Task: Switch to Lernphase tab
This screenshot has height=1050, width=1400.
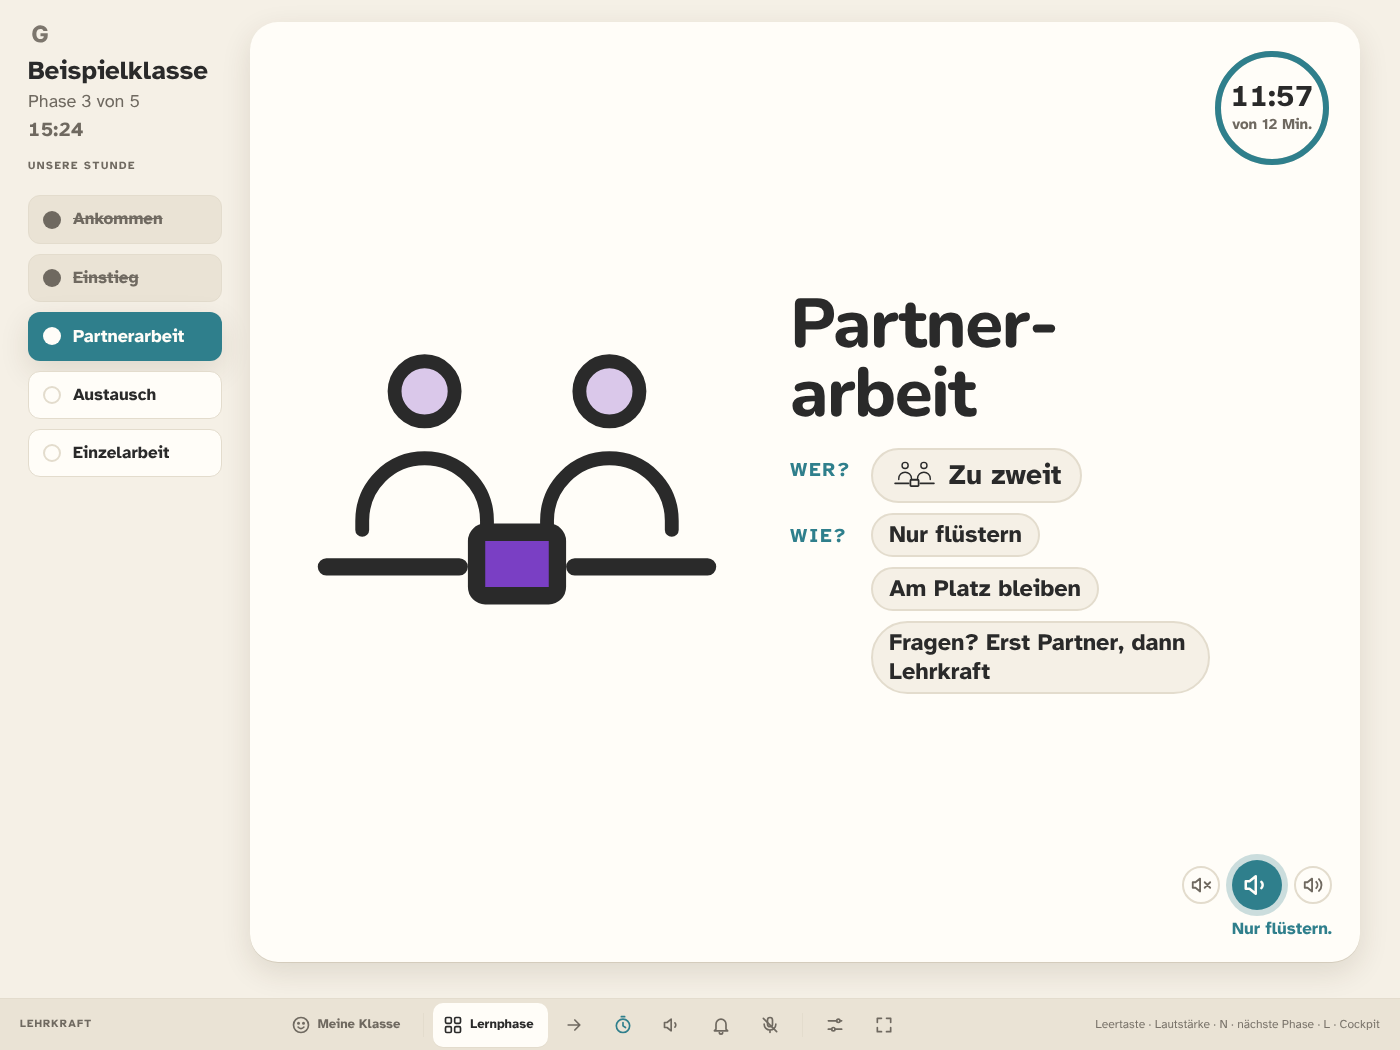Action: pos(490,1024)
